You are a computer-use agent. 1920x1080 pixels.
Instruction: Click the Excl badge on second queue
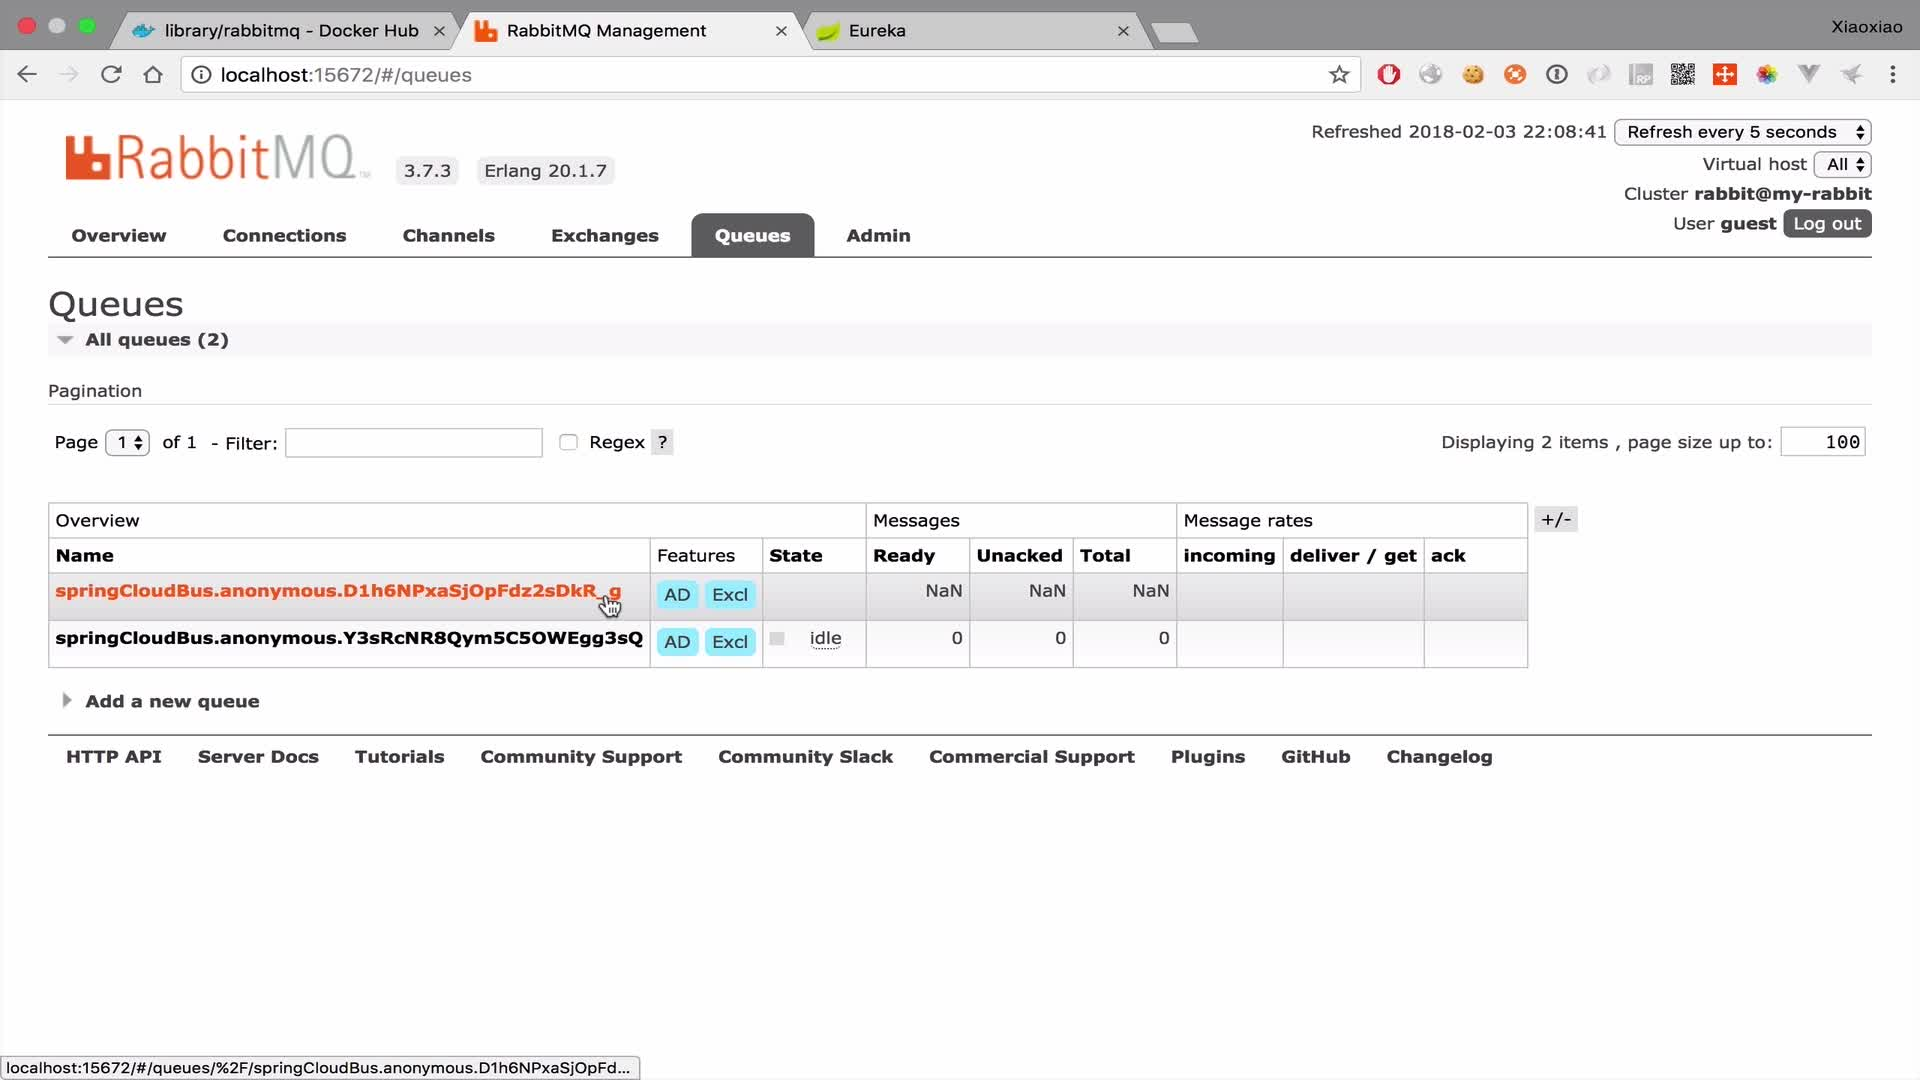coord(729,641)
